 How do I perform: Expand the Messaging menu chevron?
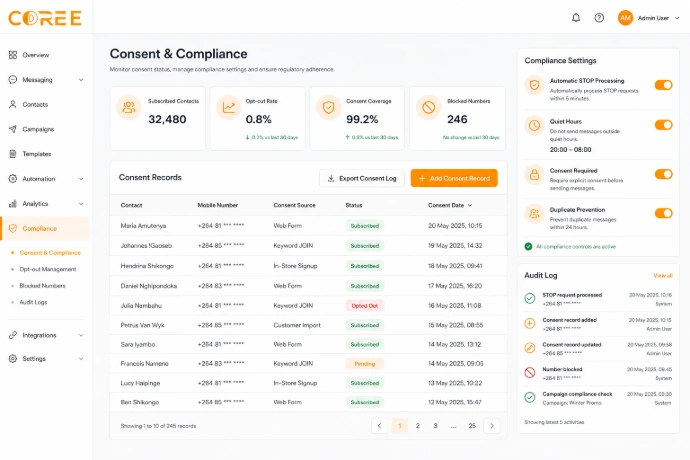(81, 80)
